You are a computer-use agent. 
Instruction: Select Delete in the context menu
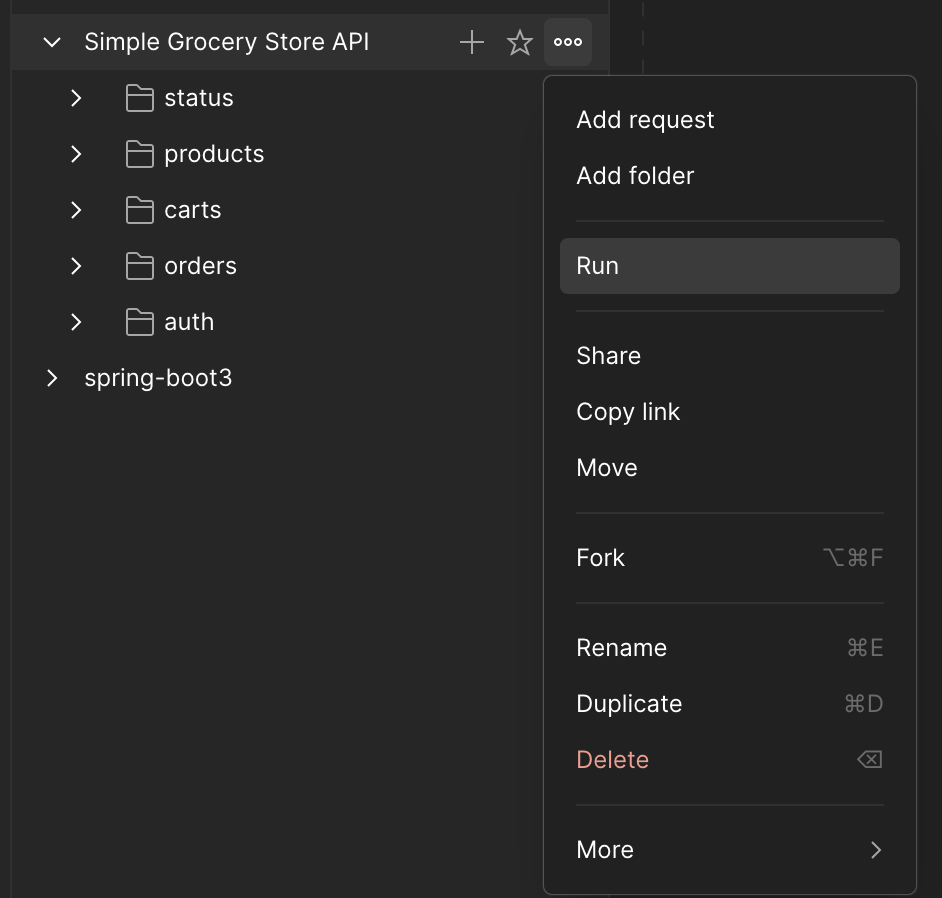[729, 760]
